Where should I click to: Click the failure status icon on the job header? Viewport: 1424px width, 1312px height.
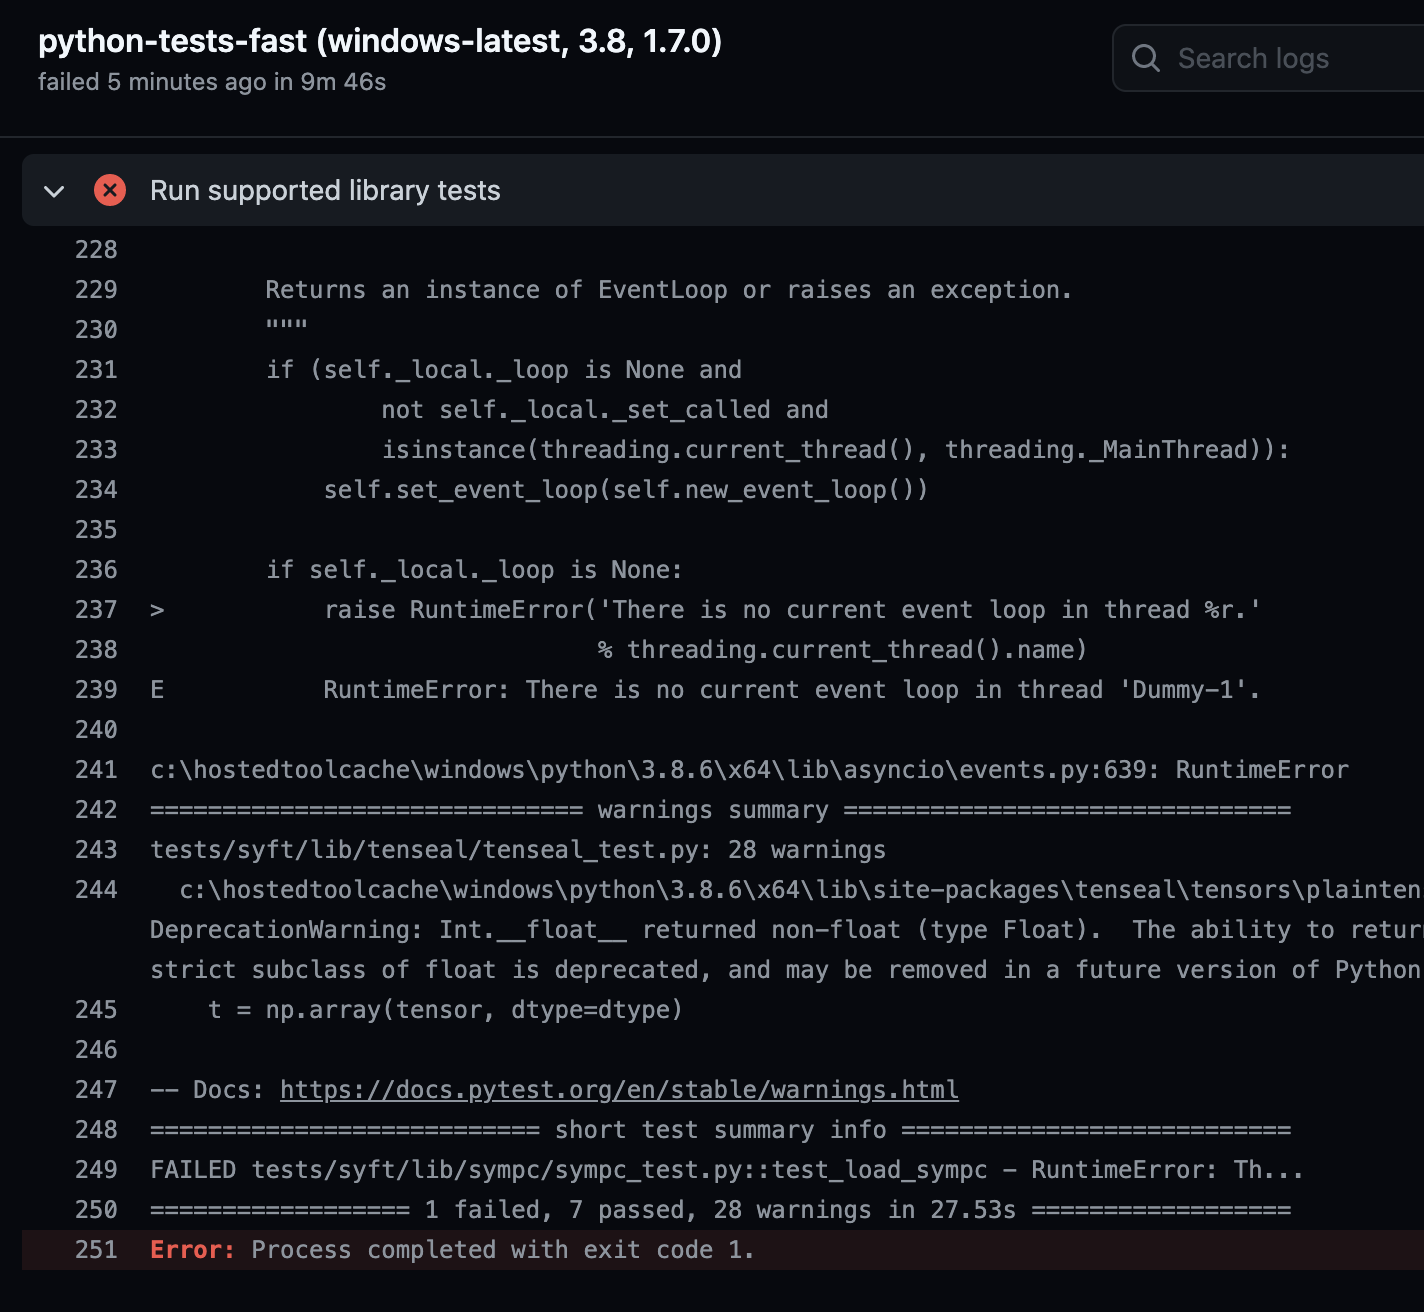110,190
